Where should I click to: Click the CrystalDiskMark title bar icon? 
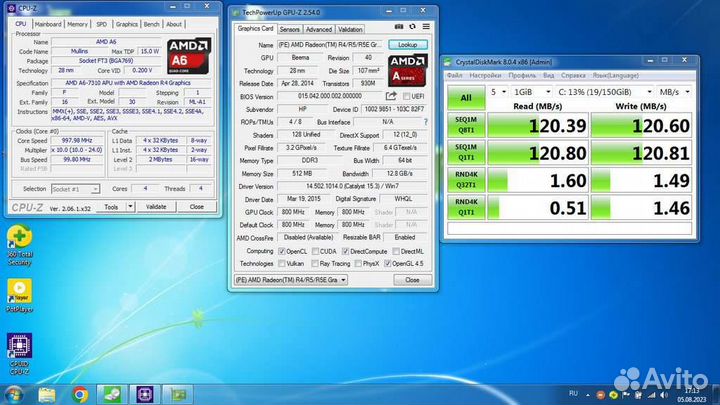448,62
